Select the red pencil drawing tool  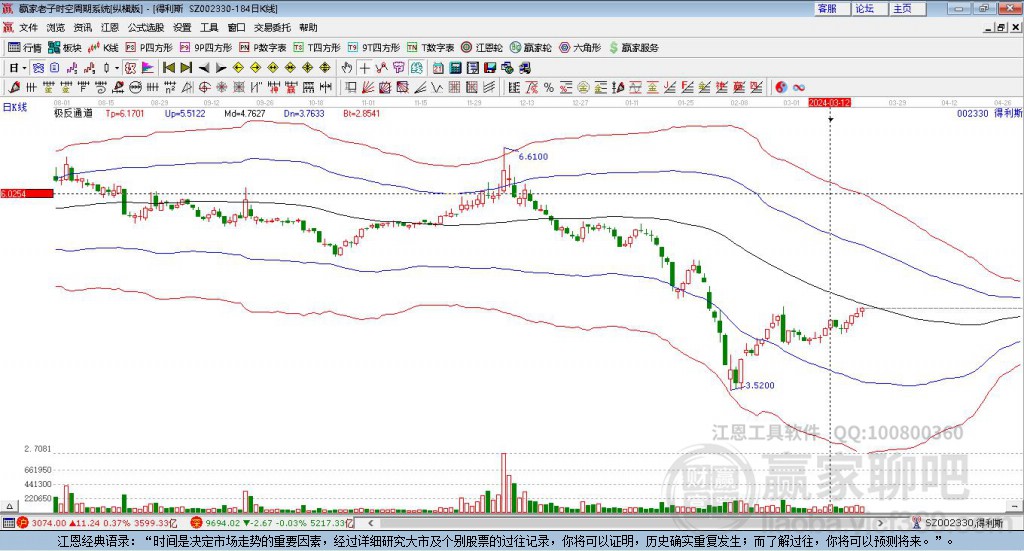14,87
